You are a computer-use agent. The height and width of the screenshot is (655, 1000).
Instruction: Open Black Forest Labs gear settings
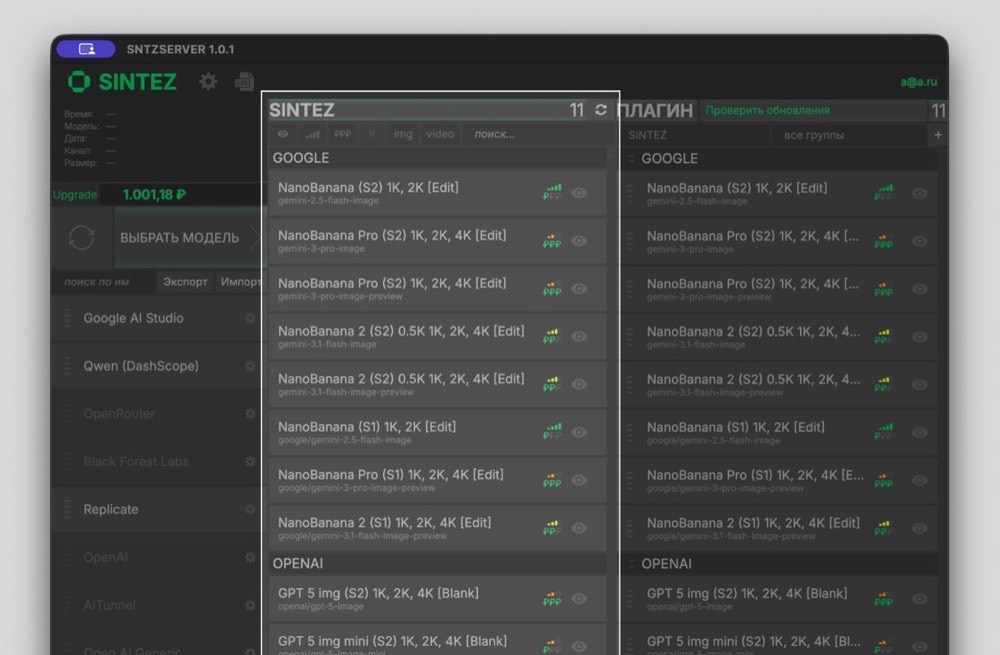tap(250, 461)
